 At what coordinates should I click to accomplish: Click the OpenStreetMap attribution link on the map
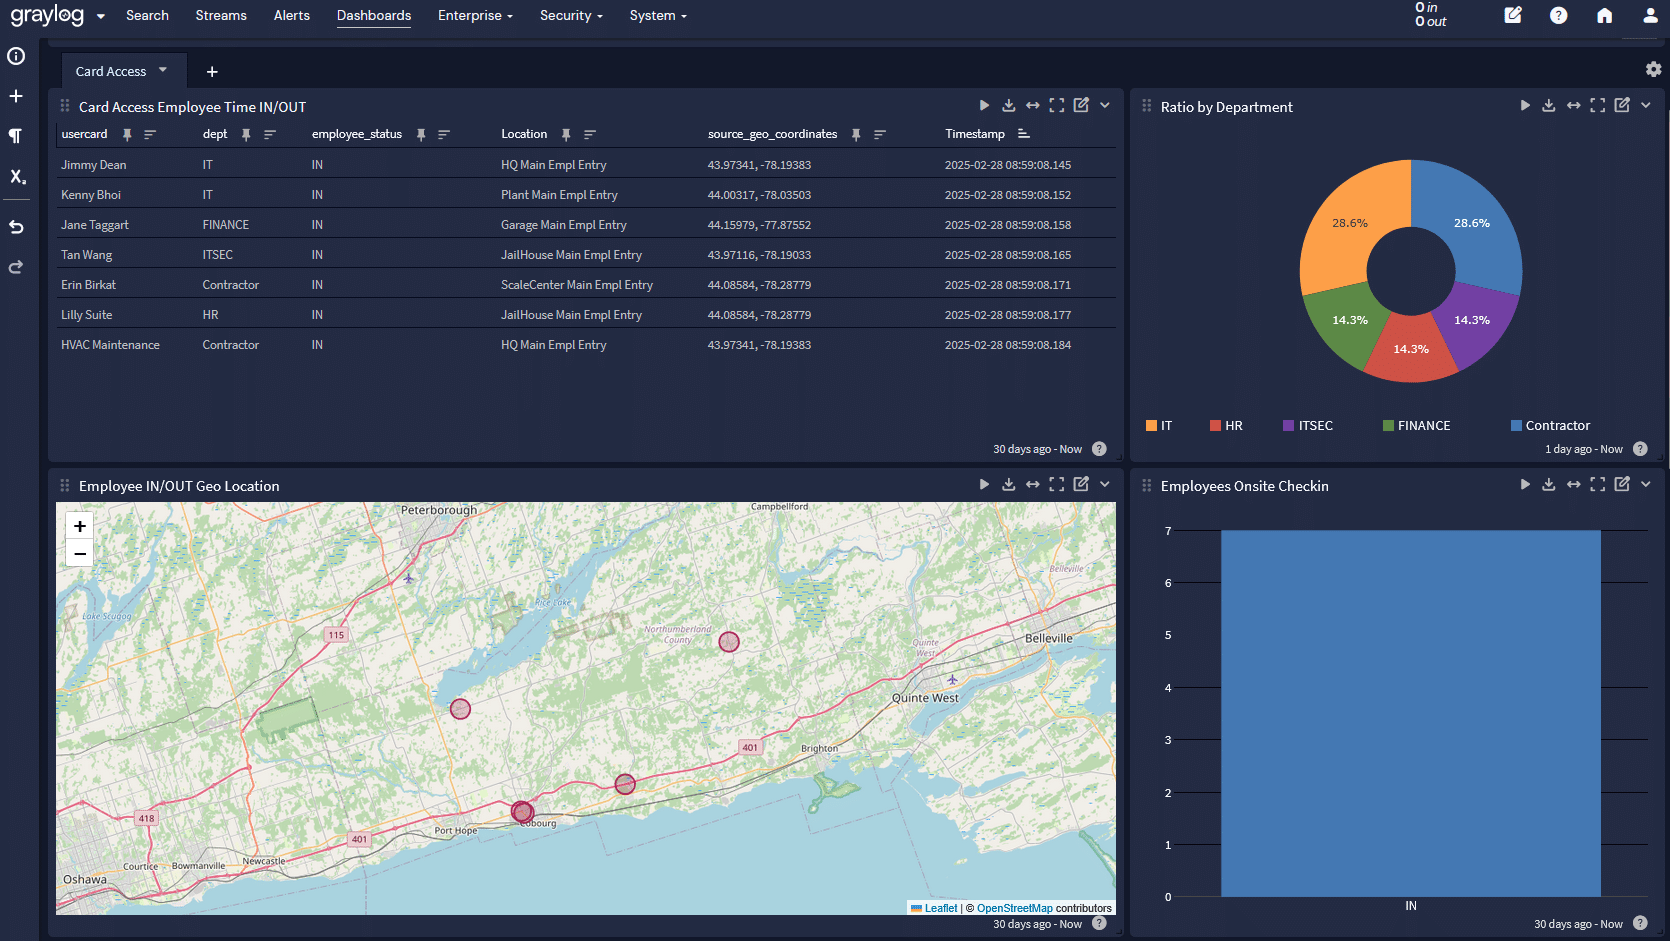tap(1013, 907)
